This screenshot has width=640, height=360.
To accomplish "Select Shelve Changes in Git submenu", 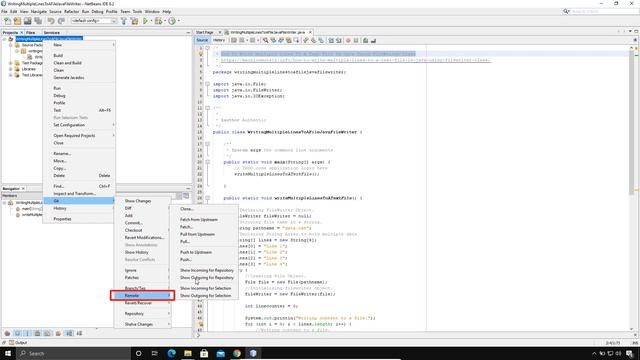I will (x=143, y=324).
